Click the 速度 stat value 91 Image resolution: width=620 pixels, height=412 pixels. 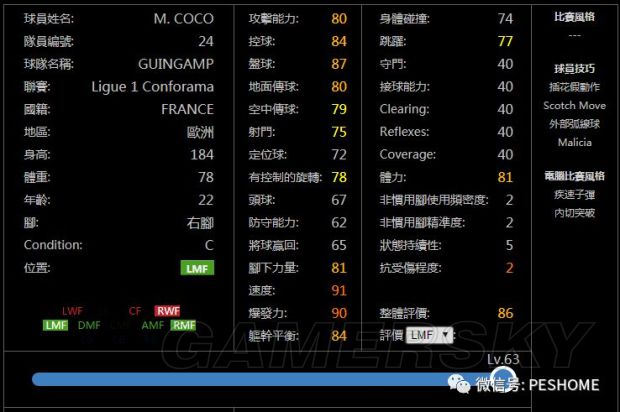click(x=339, y=290)
